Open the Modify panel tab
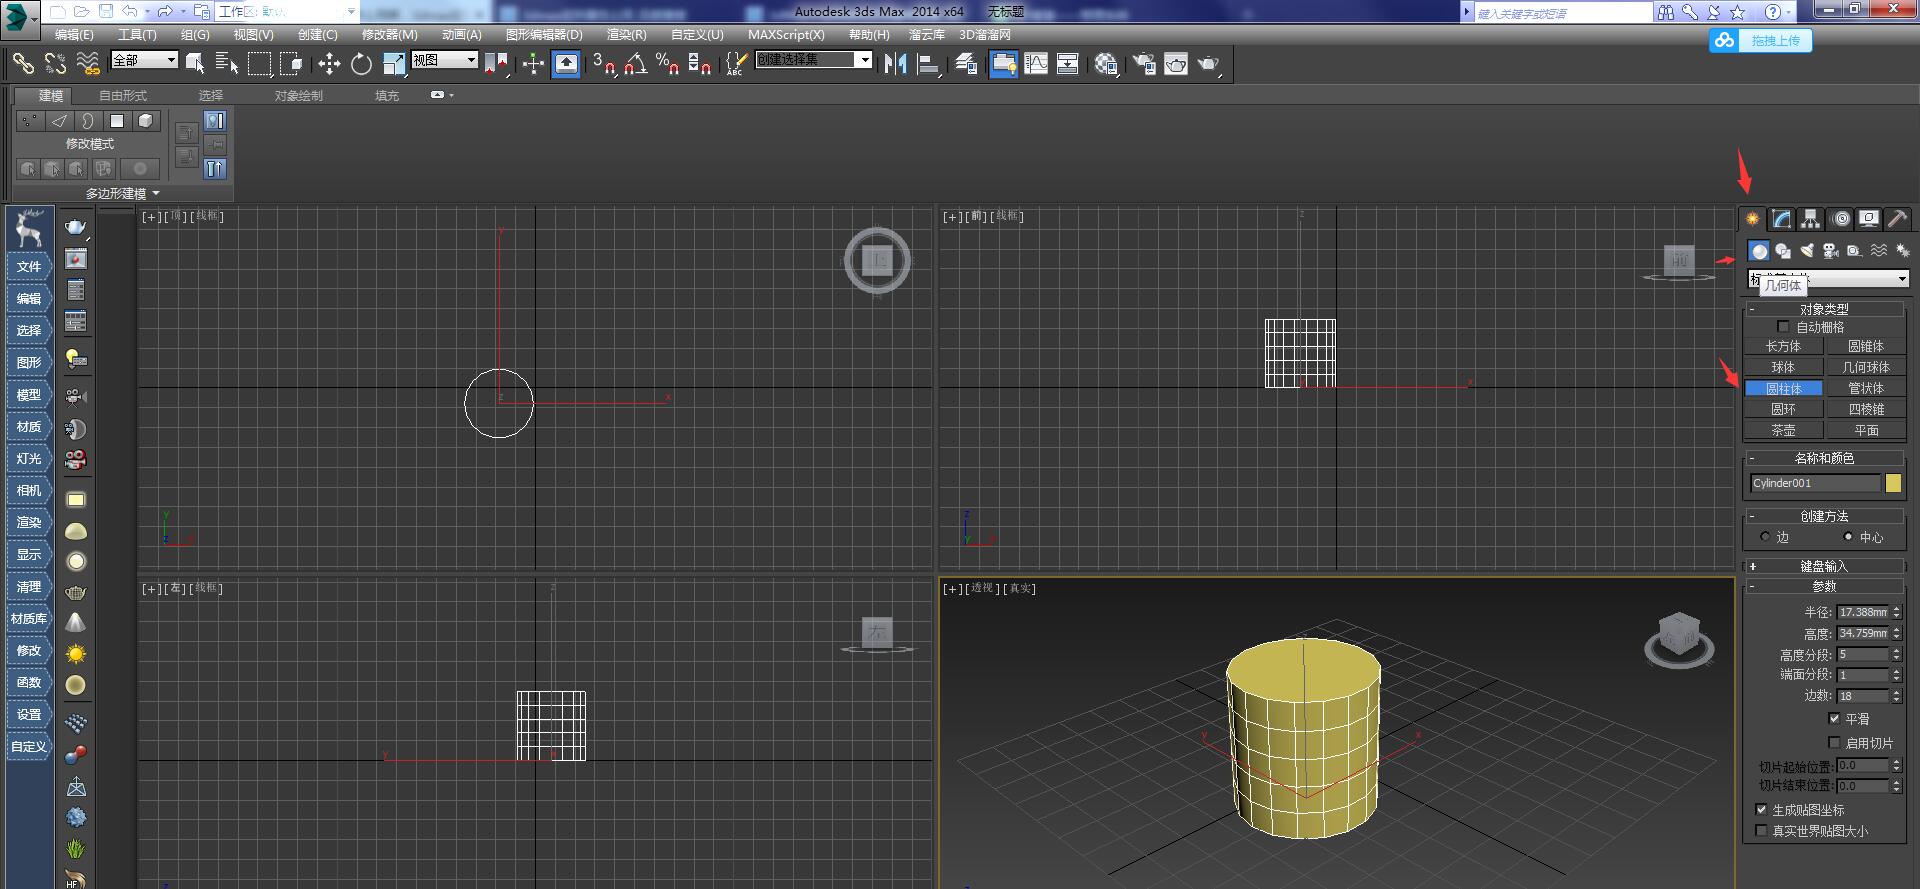The width and height of the screenshot is (1920, 889). point(1781,219)
